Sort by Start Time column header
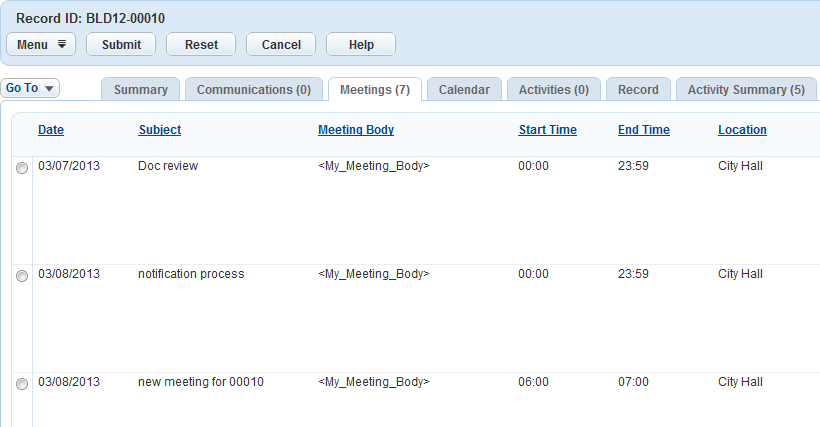 [x=547, y=130]
